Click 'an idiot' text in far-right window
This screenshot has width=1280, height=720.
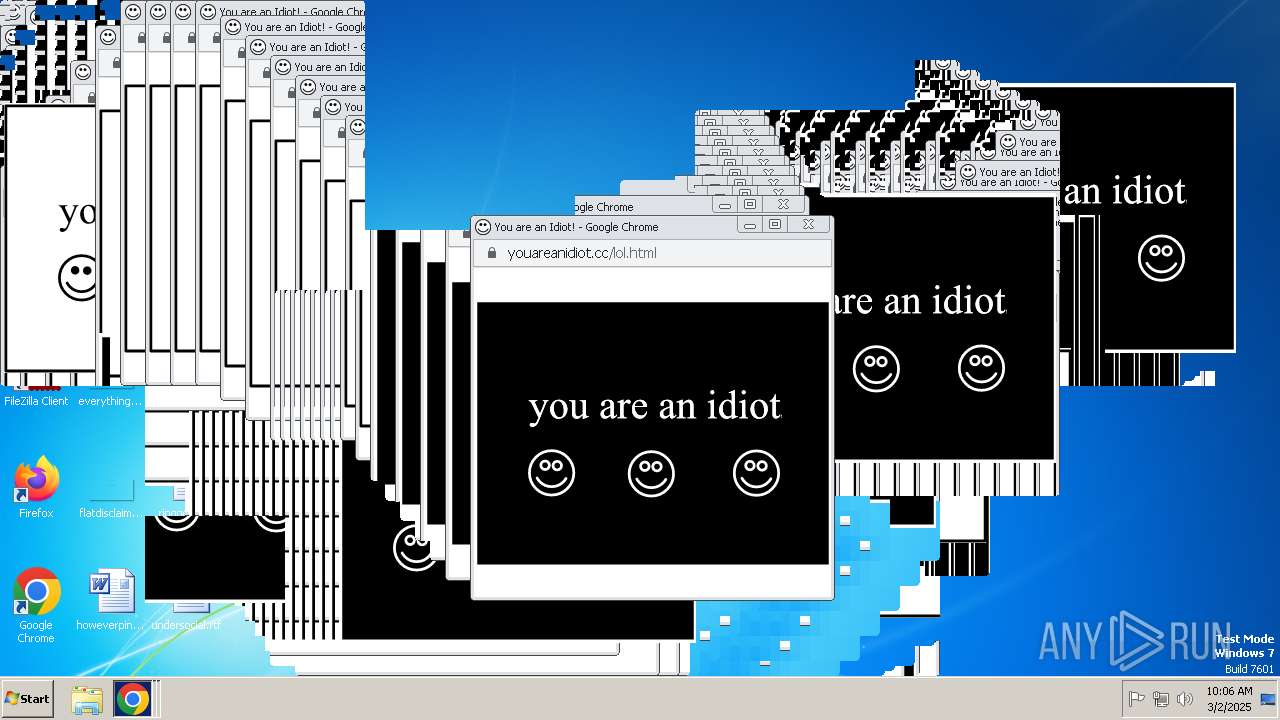pos(1125,190)
